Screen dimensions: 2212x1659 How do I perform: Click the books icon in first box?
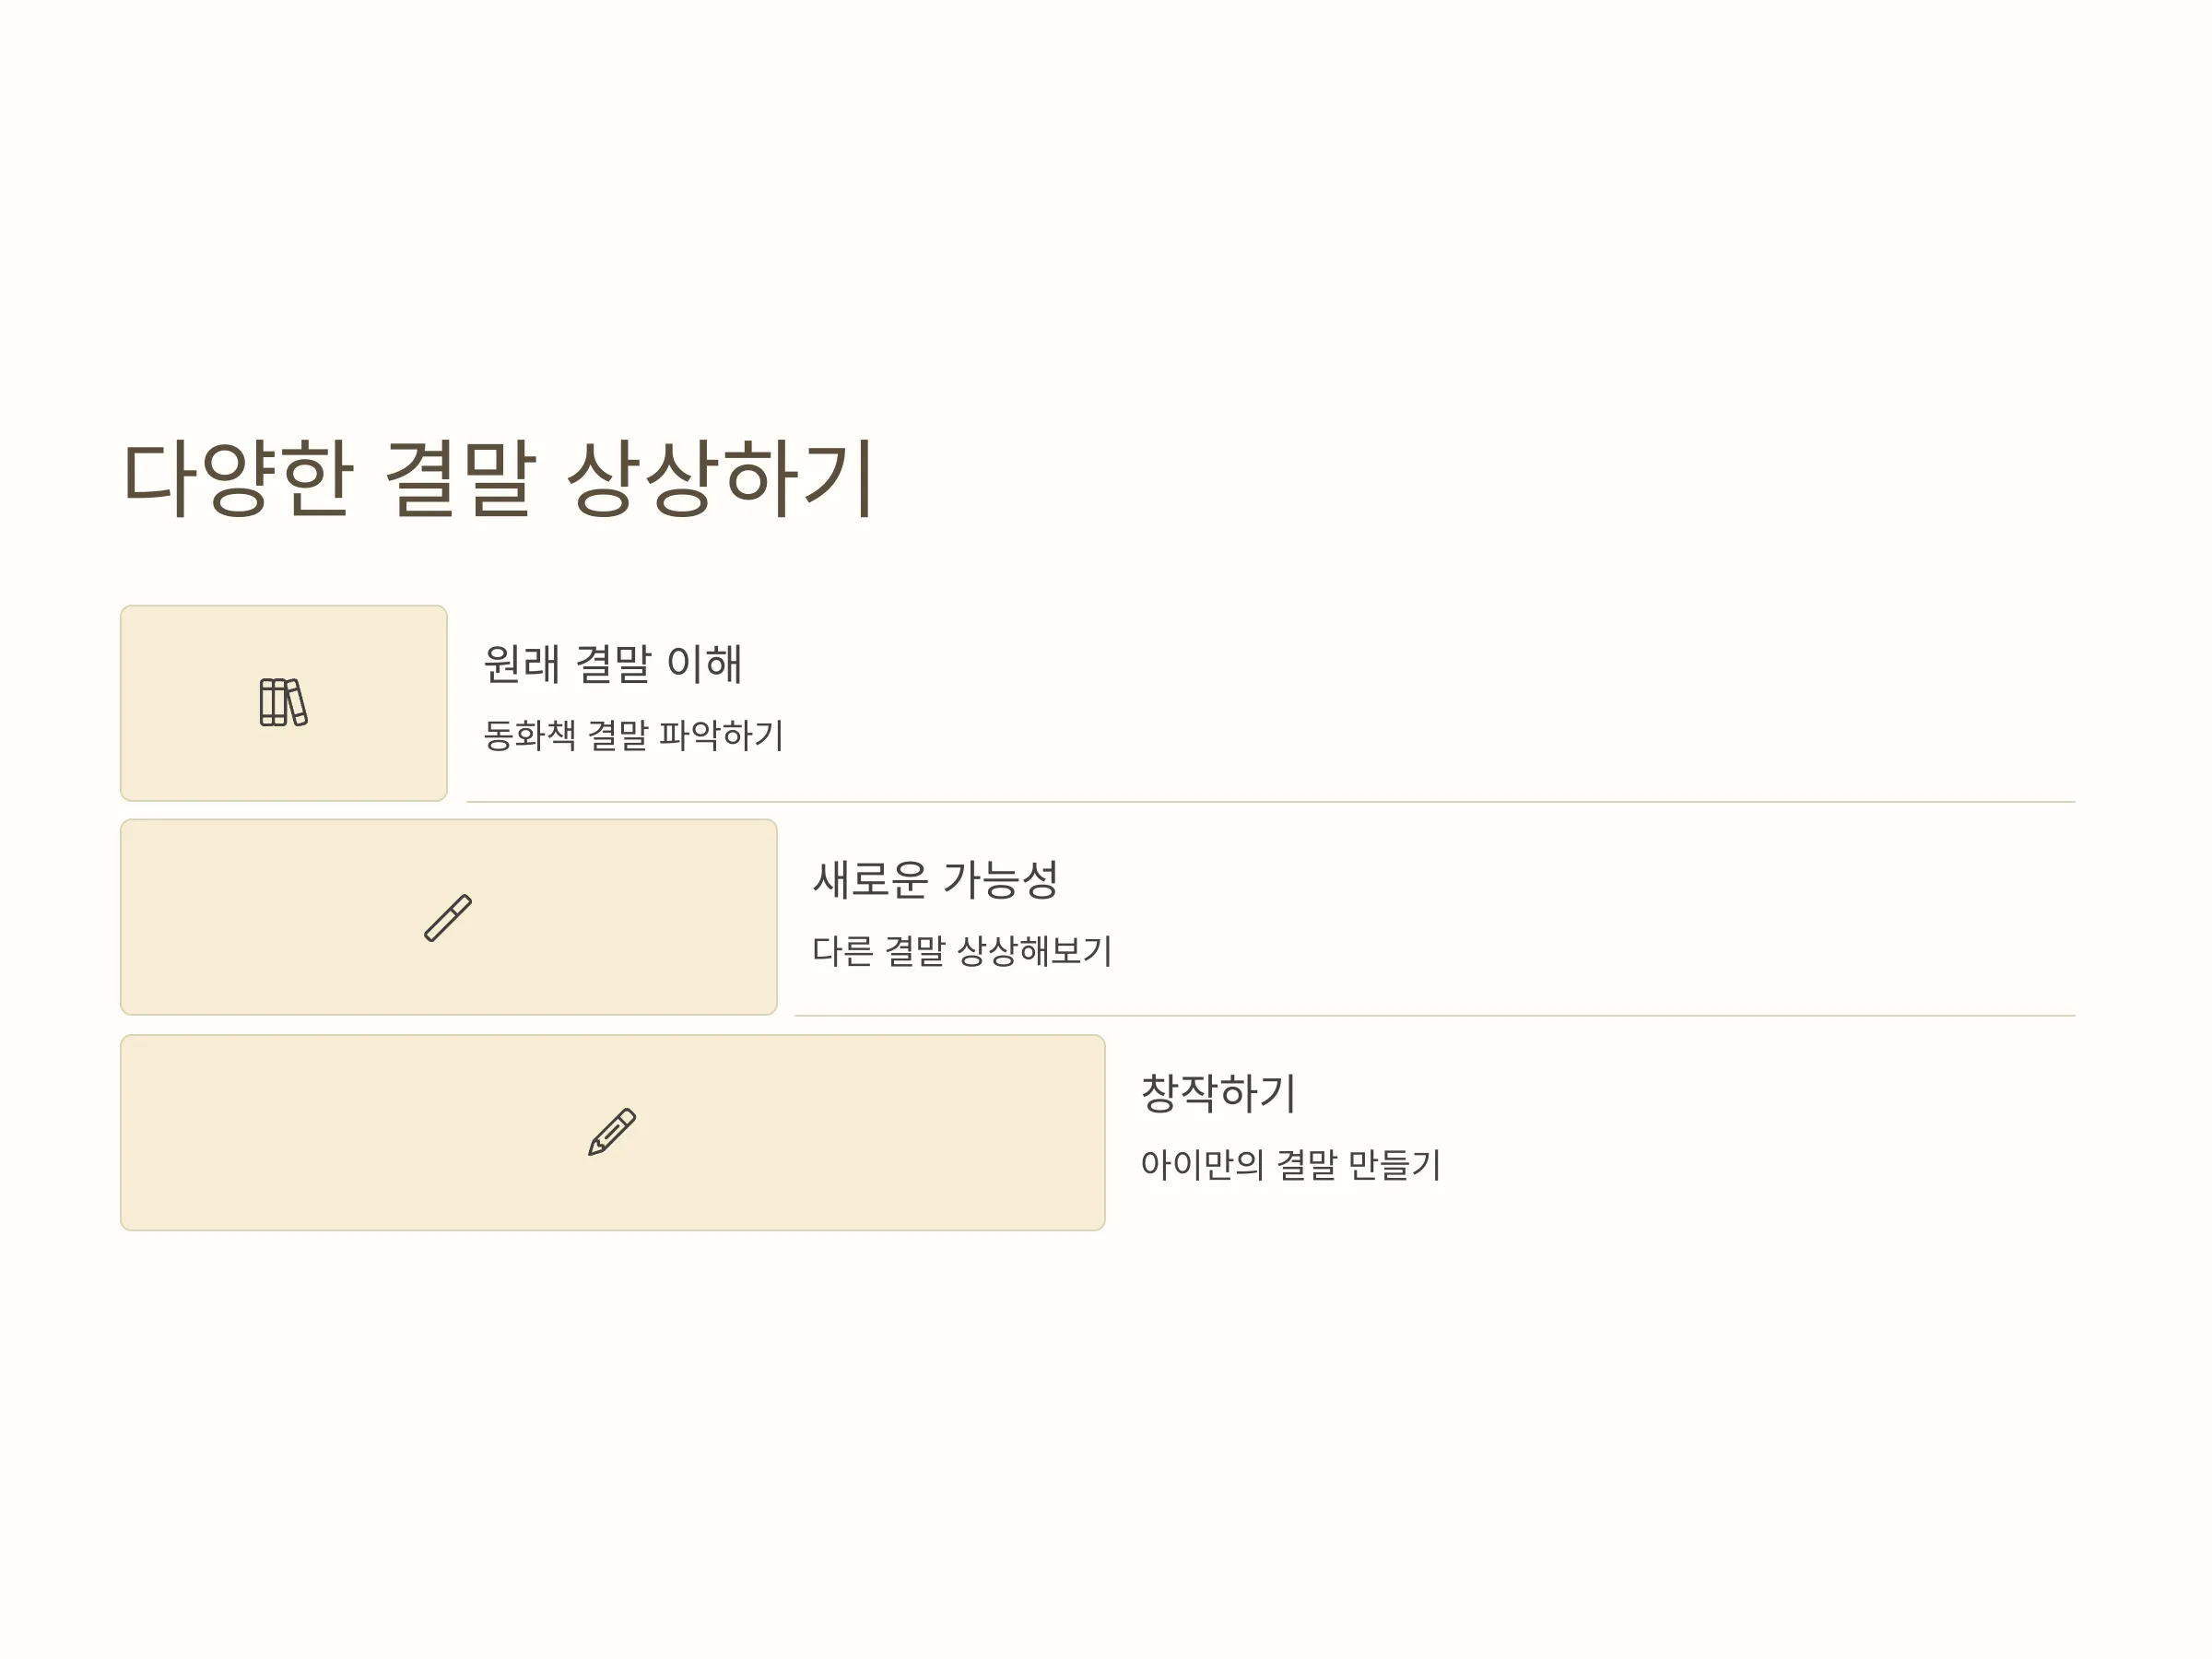[x=283, y=702]
